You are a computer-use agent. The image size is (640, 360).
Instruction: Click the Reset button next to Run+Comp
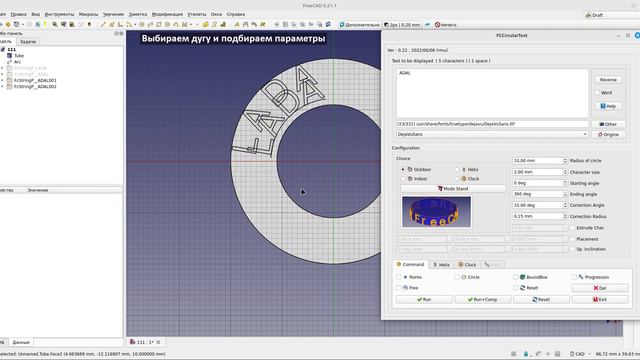pos(541,300)
